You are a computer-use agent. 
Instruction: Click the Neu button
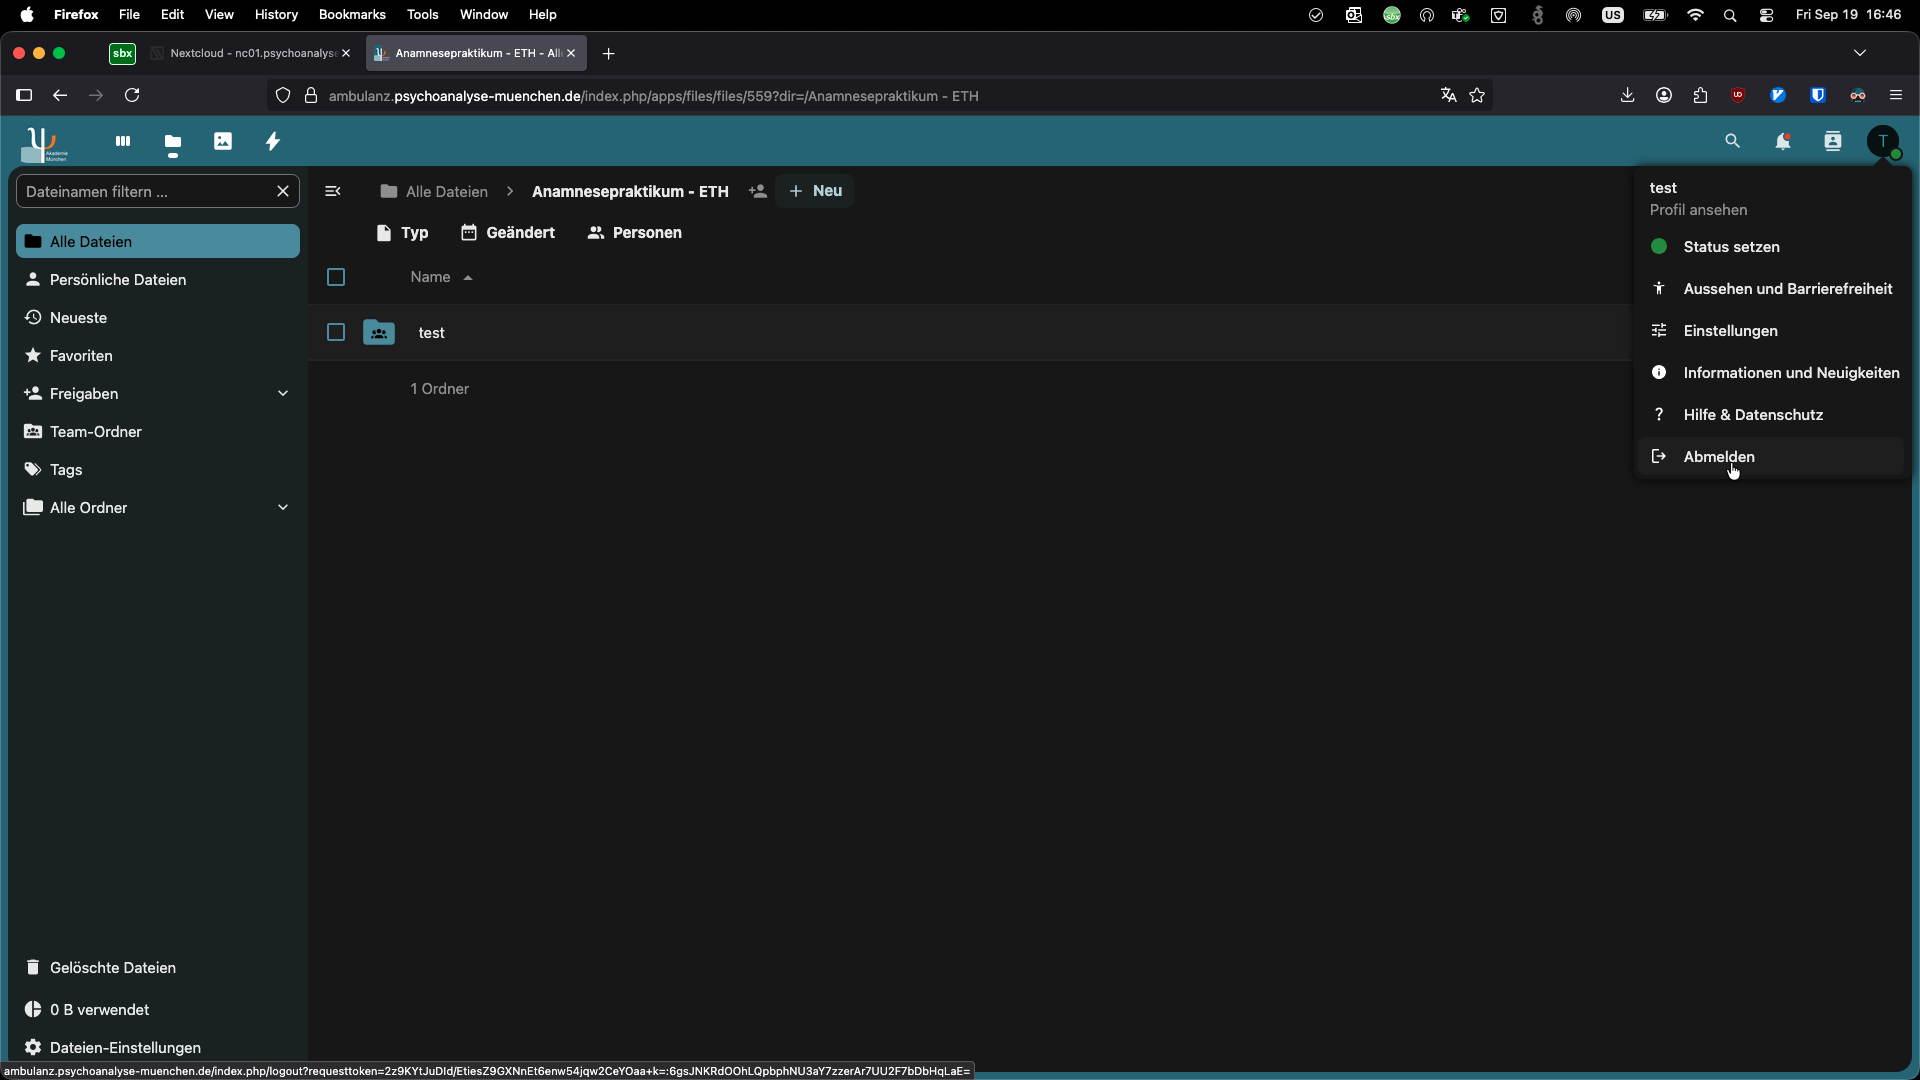(815, 191)
